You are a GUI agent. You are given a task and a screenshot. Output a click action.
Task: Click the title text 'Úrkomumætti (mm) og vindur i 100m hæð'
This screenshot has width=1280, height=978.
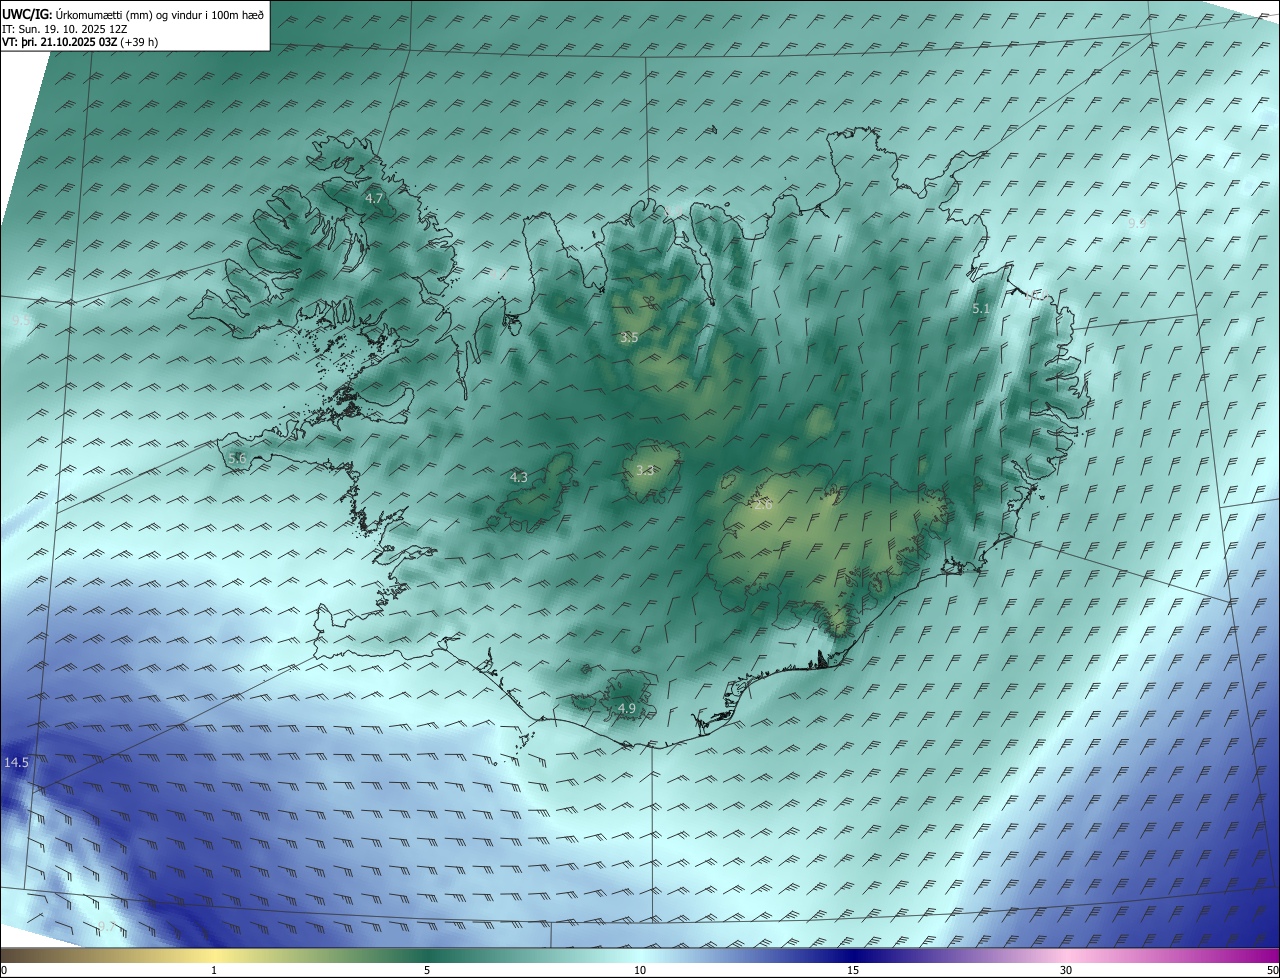coord(160,14)
